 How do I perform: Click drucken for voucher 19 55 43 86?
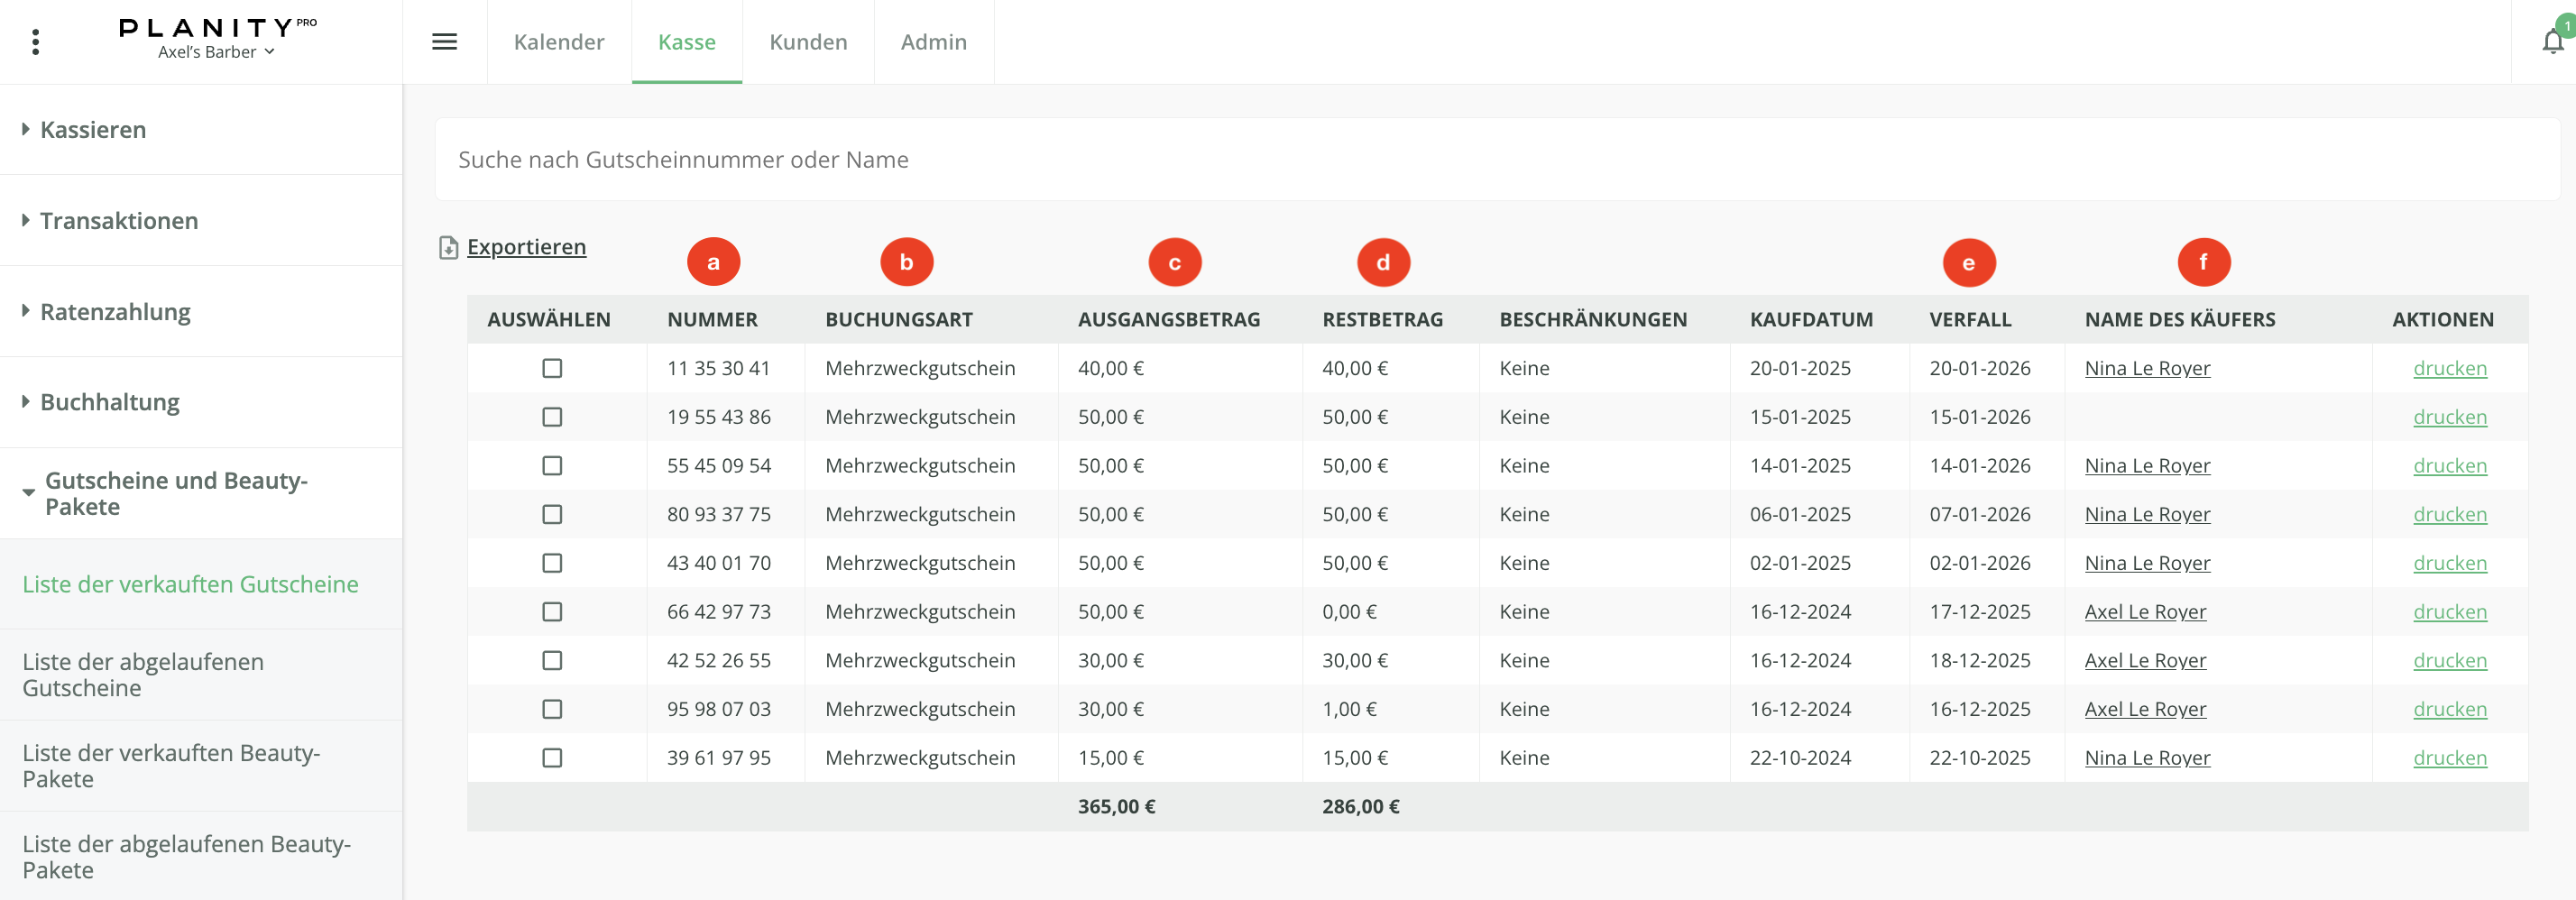pos(2449,417)
